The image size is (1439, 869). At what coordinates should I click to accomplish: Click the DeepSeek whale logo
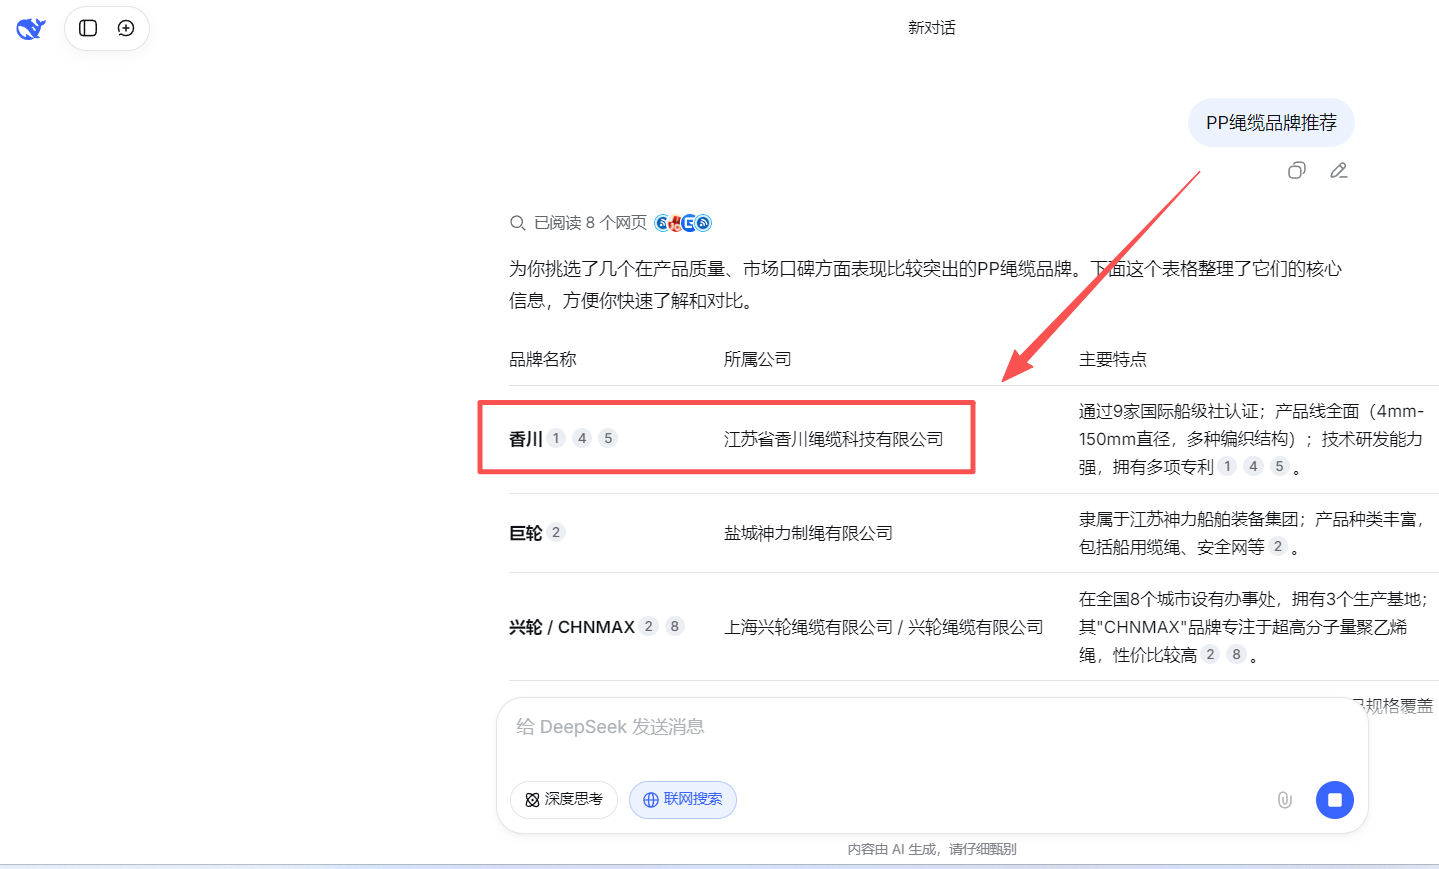tap(31, 28)
